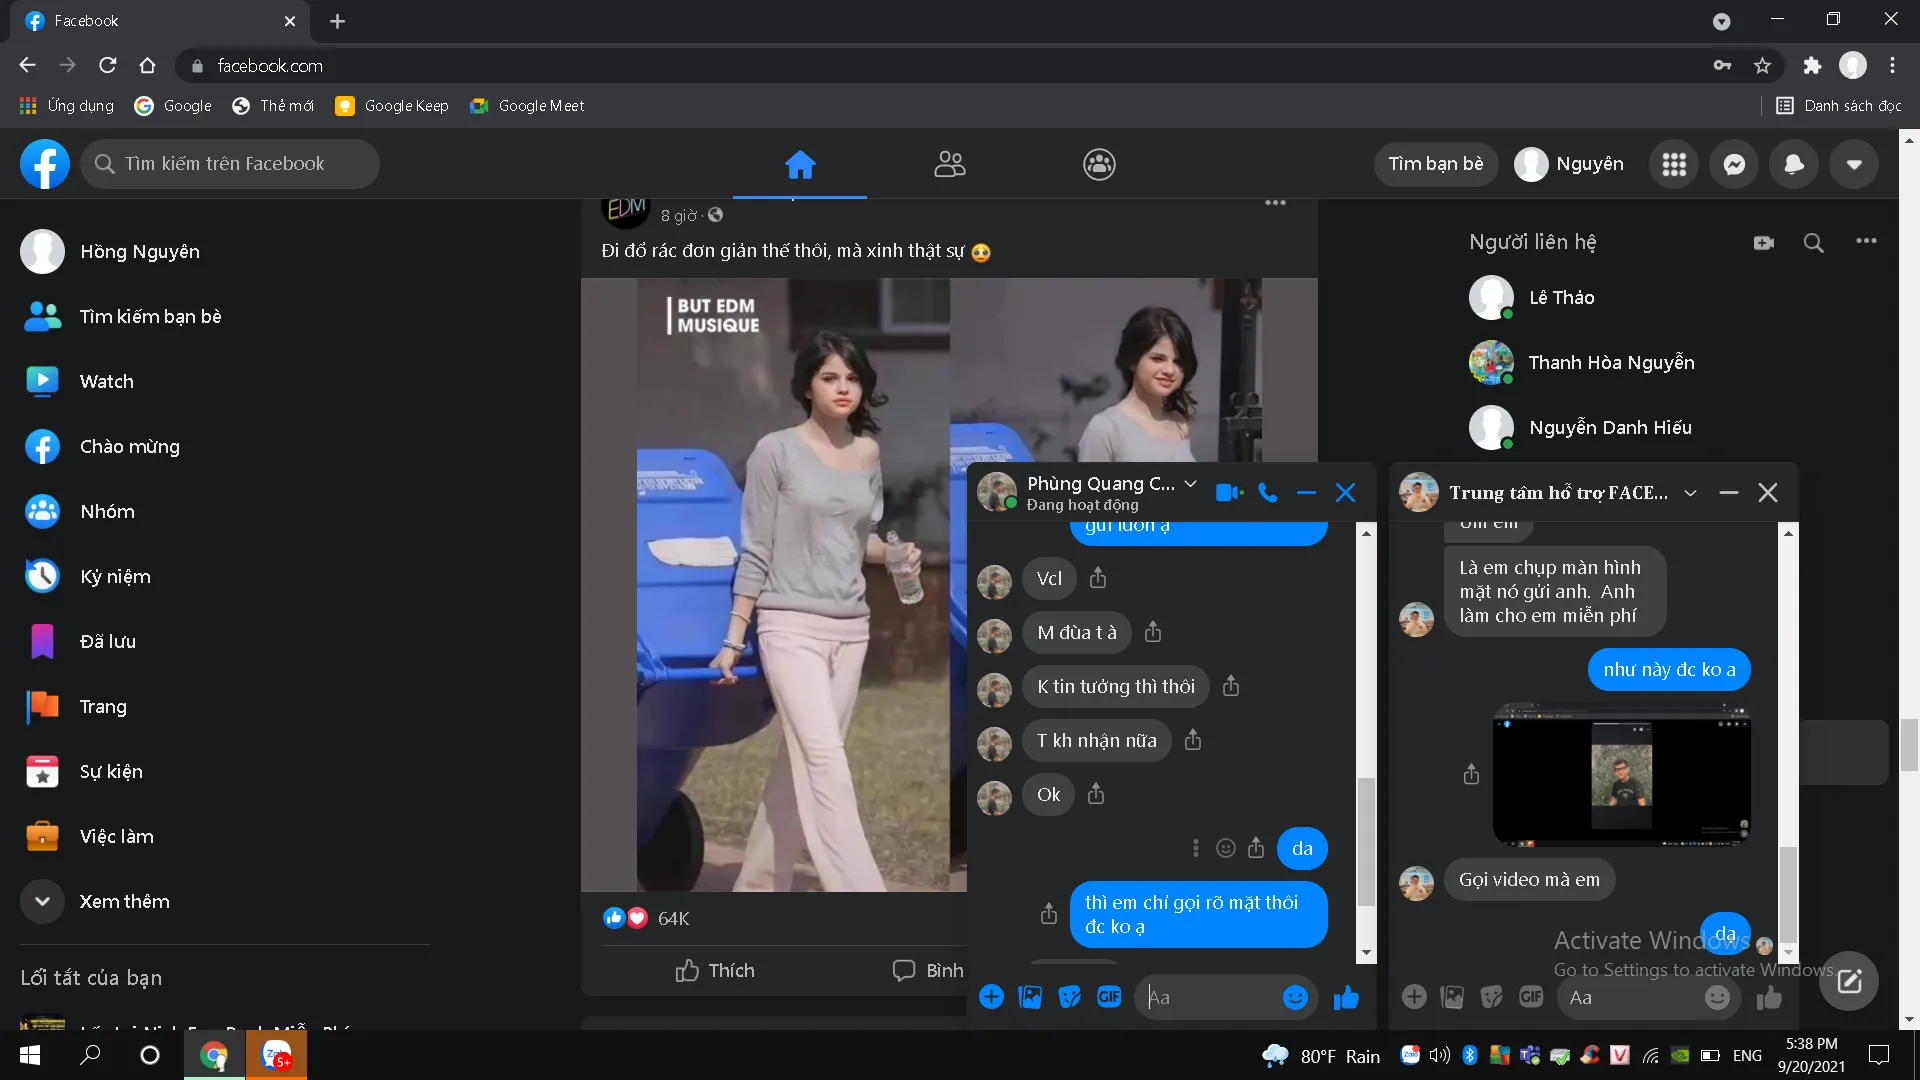Create new video room in contacts
Viewport: 1920px width, 1080px height.
pos(1764,242)
